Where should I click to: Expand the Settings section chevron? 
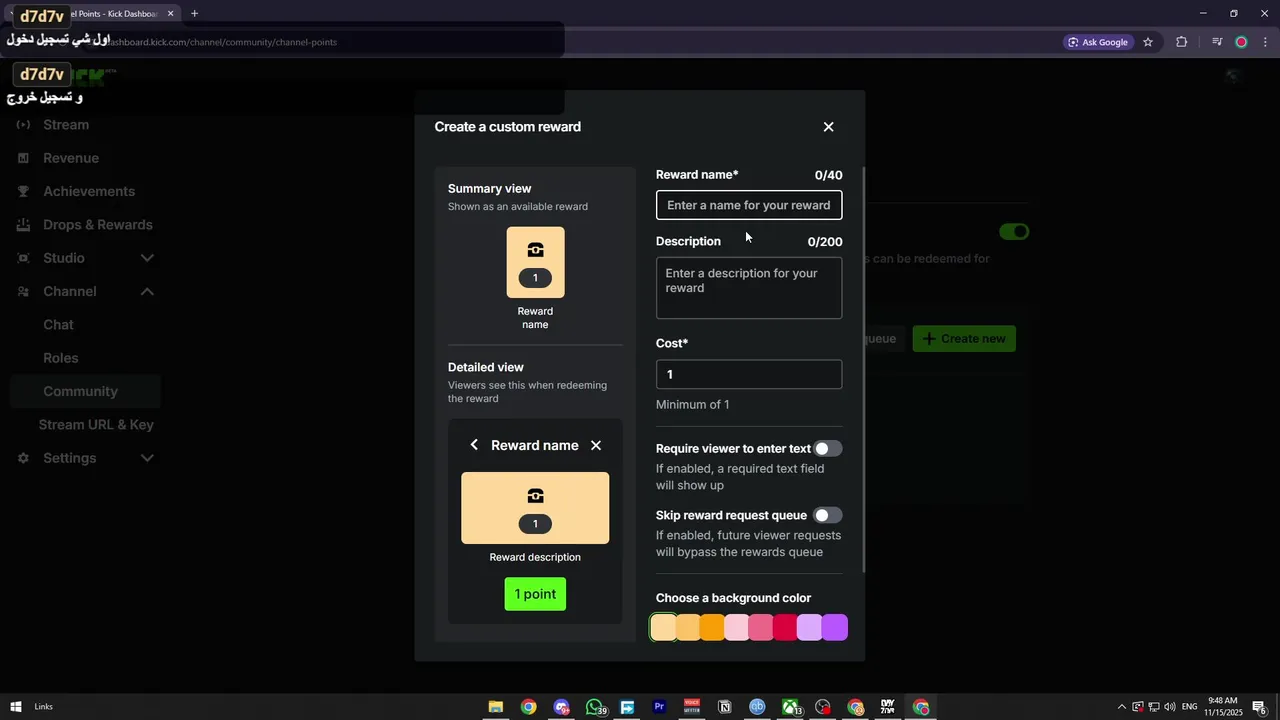(147, 458)
